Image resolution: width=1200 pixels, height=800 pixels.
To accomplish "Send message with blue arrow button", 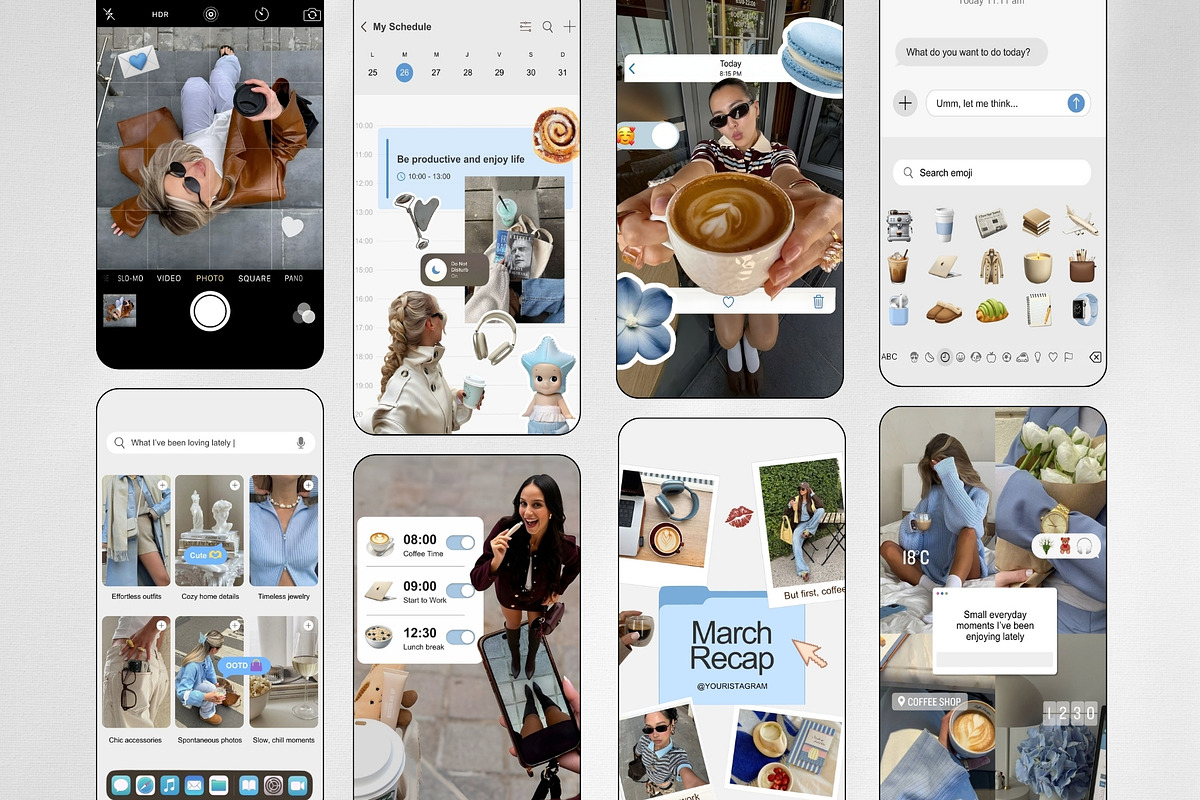I will [x=1076, y=103].
